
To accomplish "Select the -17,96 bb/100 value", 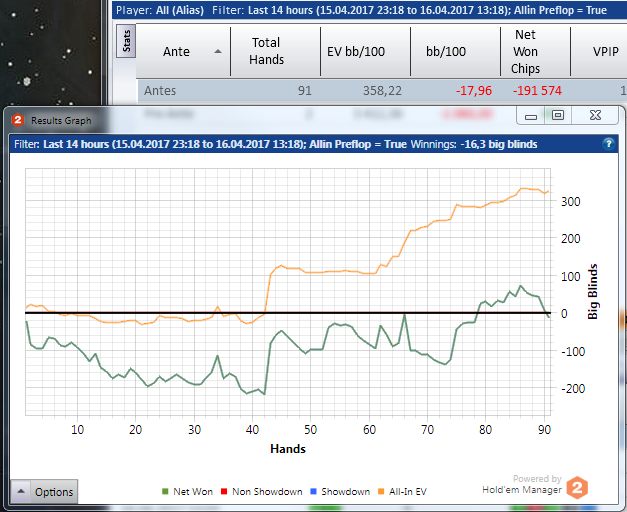I will point(474,91).
